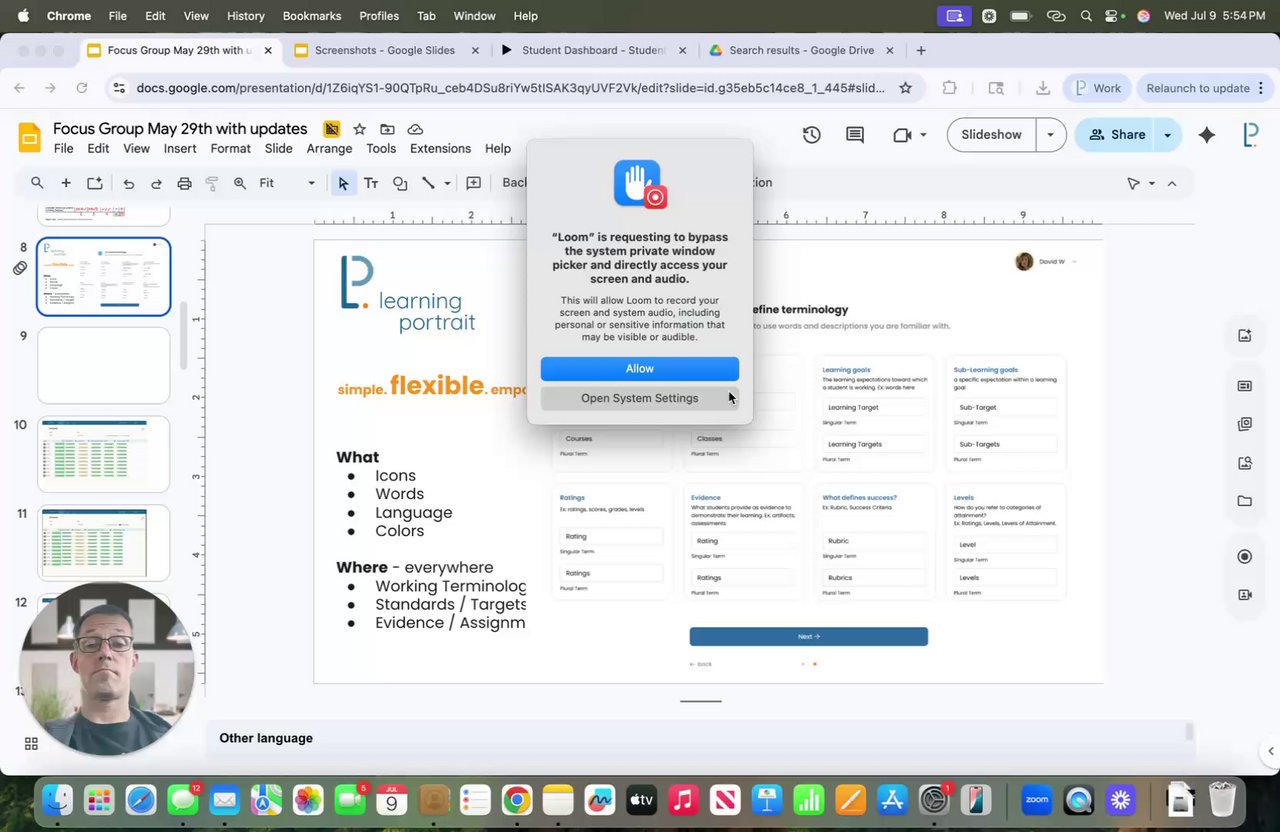Open the line tool type dropdown arrow
This screenshot has width=1280, height=832.
click(x=447, y=183)
